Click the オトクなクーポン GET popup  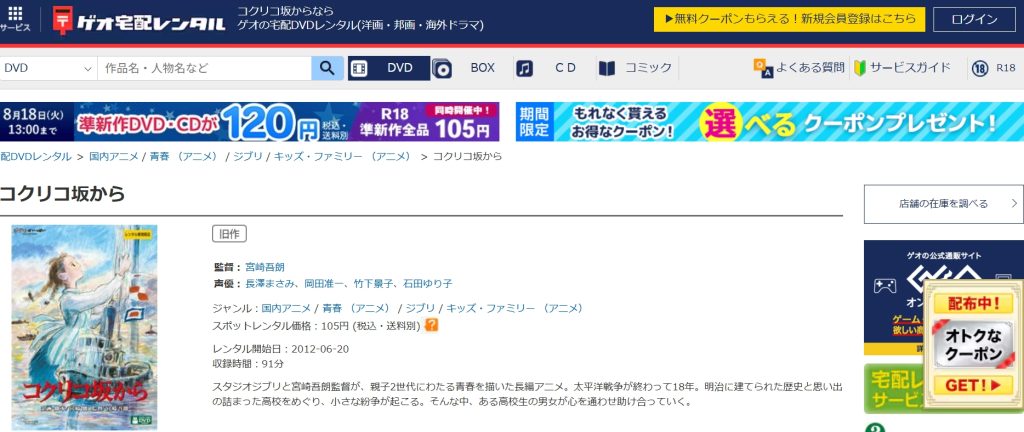[974, 345]
